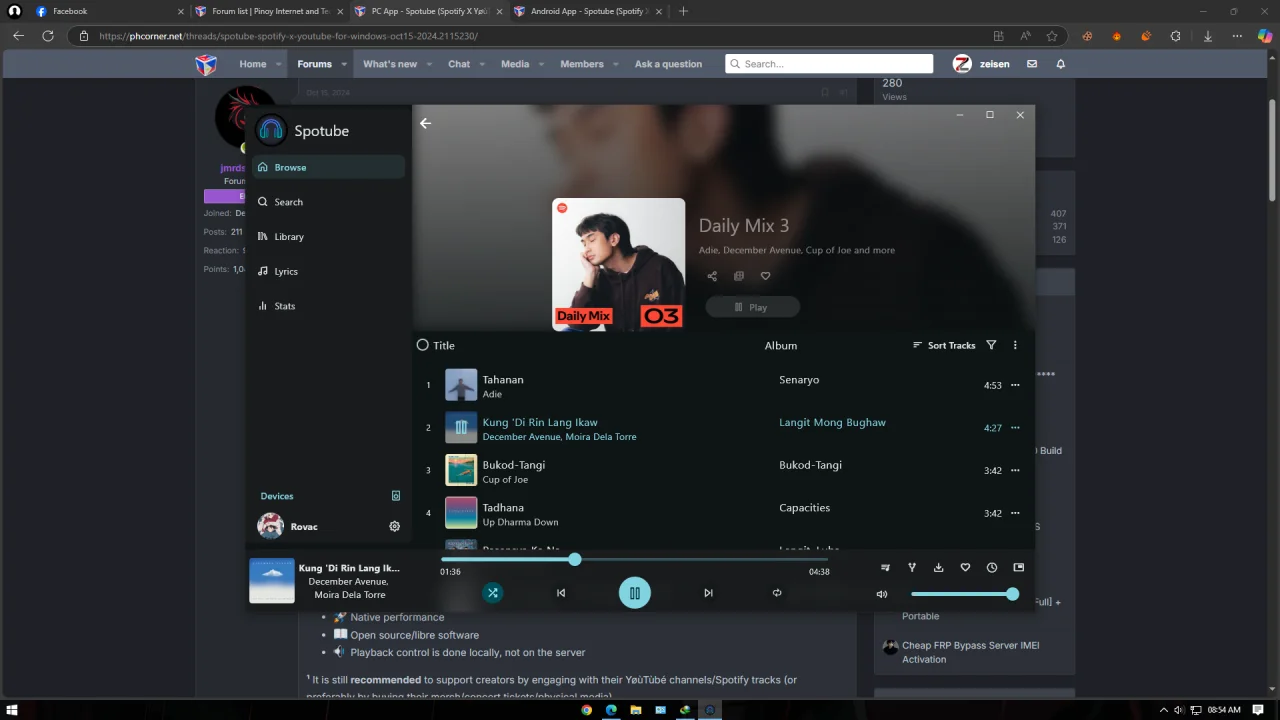Like the Daily Mix 3 playlist

tap(766, 276)
